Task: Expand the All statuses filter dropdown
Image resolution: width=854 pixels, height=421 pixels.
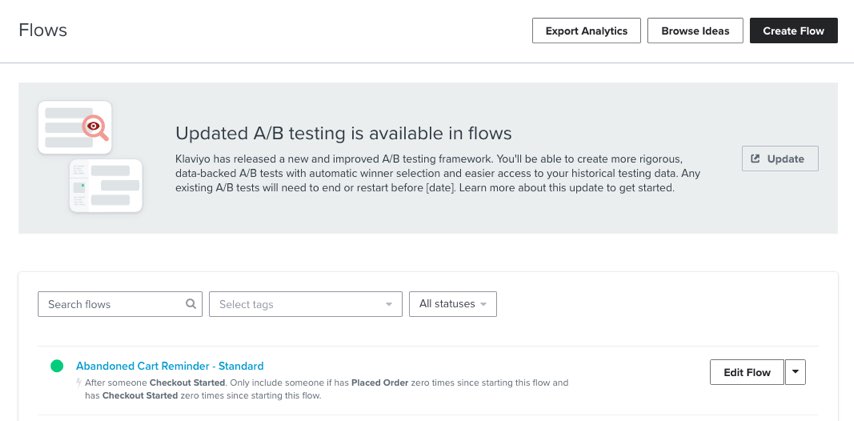Action: (452, 304)
